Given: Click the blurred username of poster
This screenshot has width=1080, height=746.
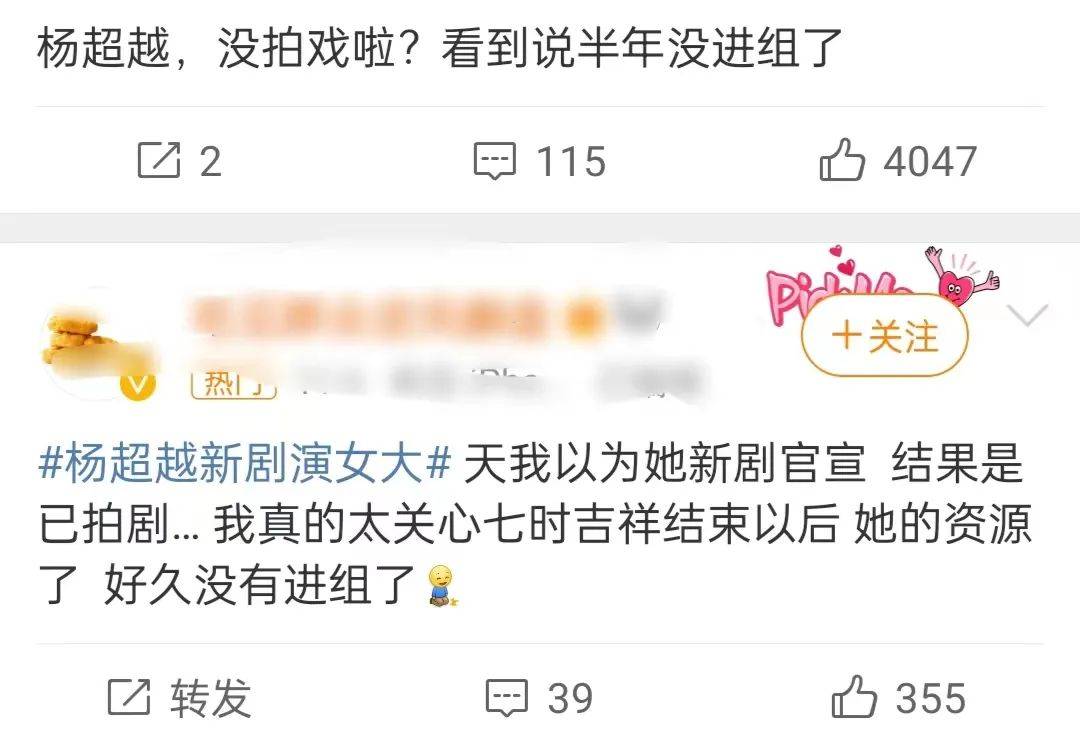Looking at the screenshot, I should (x=424, y=315).
